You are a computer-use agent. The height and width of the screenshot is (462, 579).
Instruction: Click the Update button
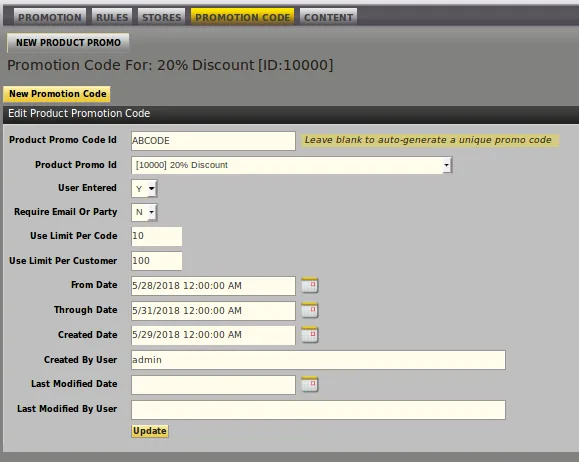click(150, 431)
